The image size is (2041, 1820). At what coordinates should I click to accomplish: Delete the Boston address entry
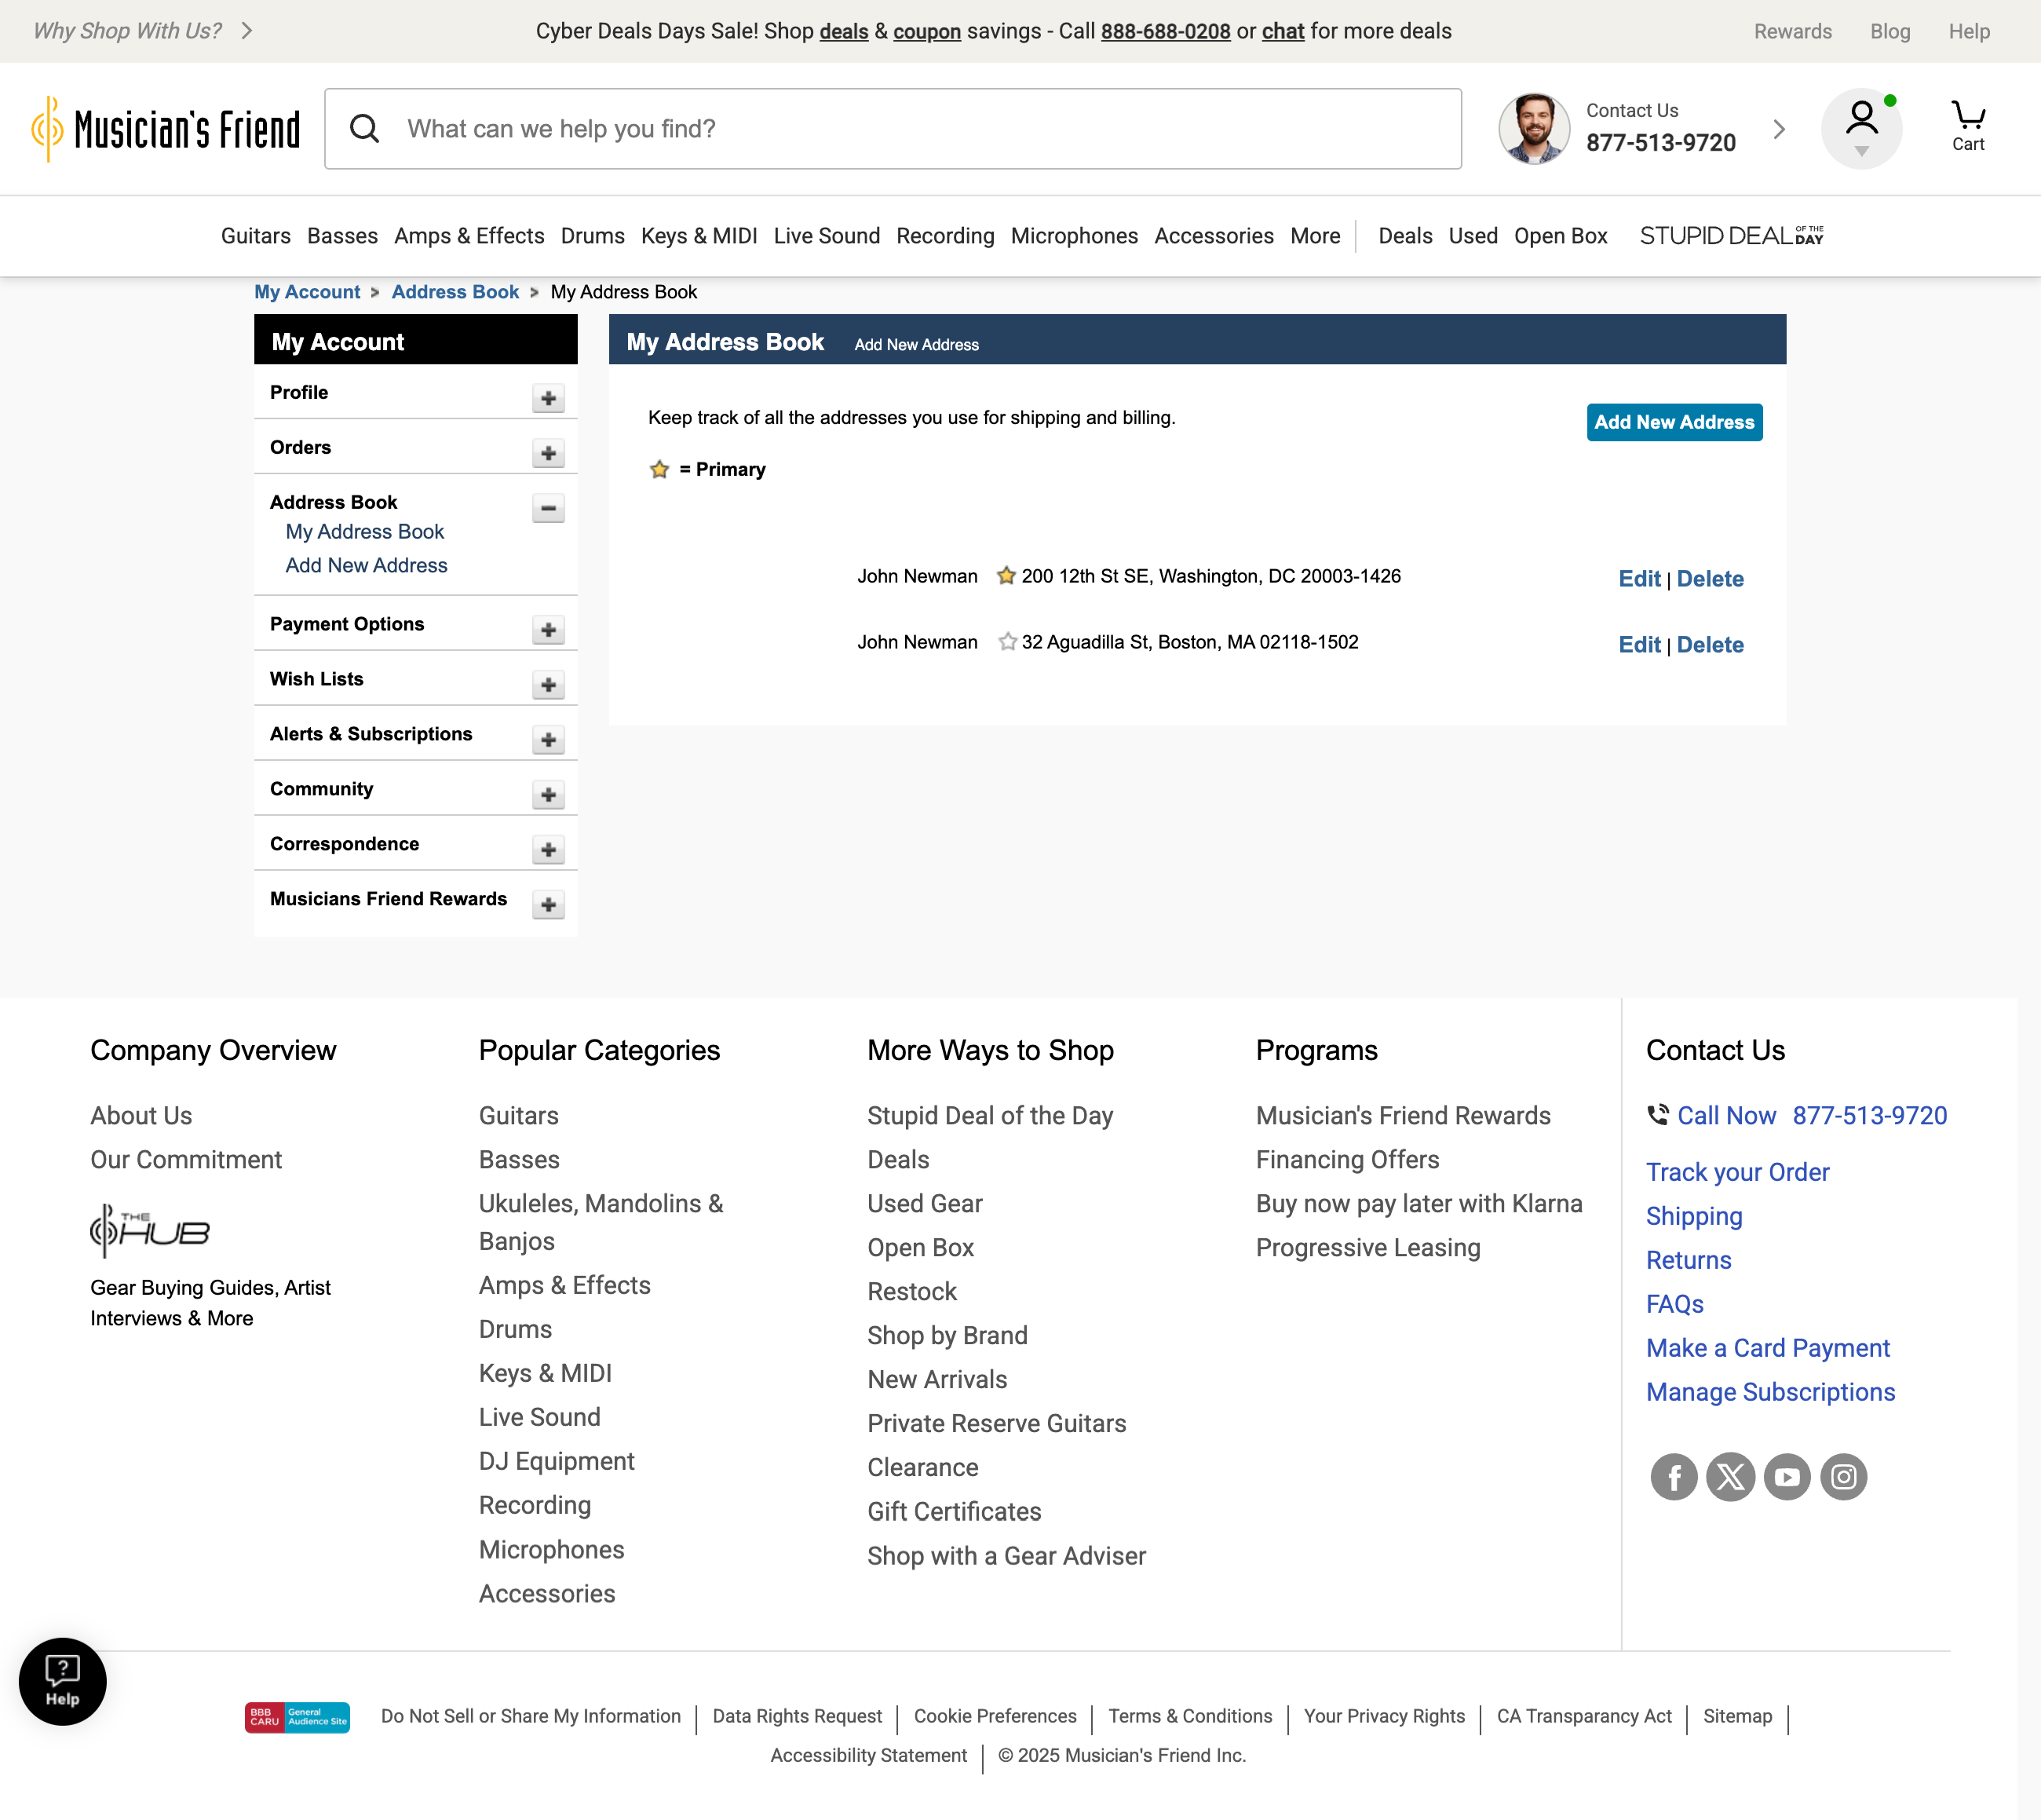1709,645
